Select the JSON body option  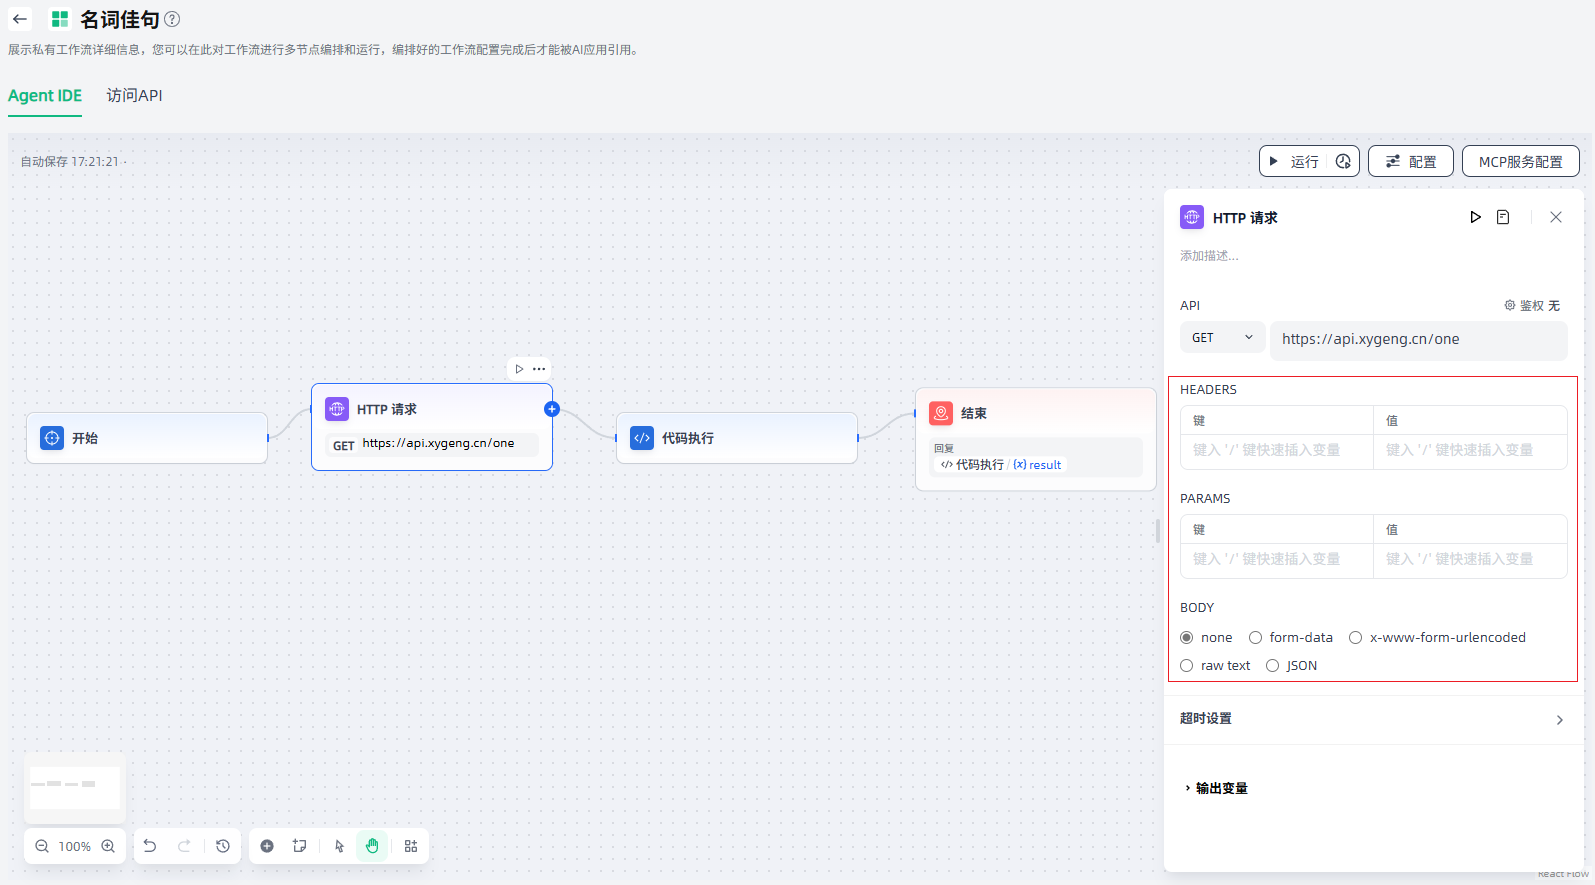(x=1273, y=666)
